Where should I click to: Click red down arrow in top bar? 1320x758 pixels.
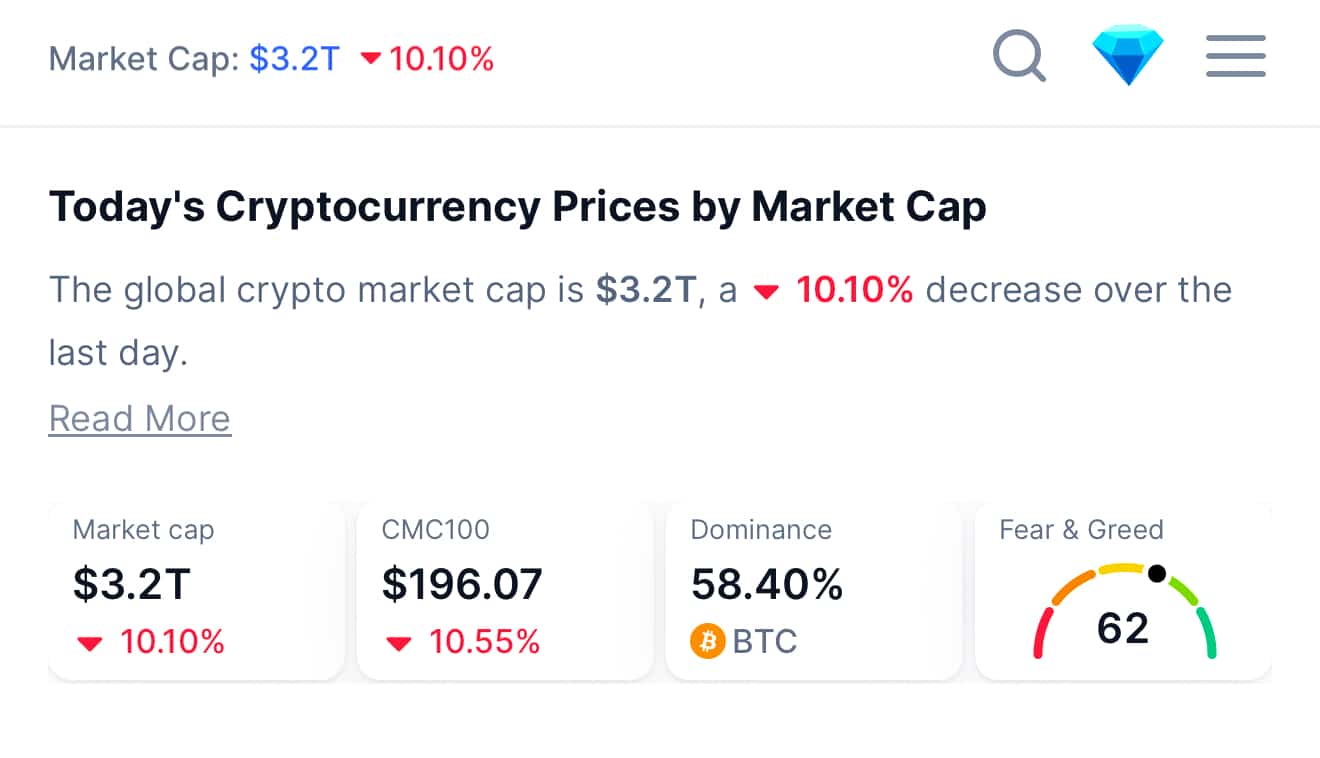click(x=371, y=59)
